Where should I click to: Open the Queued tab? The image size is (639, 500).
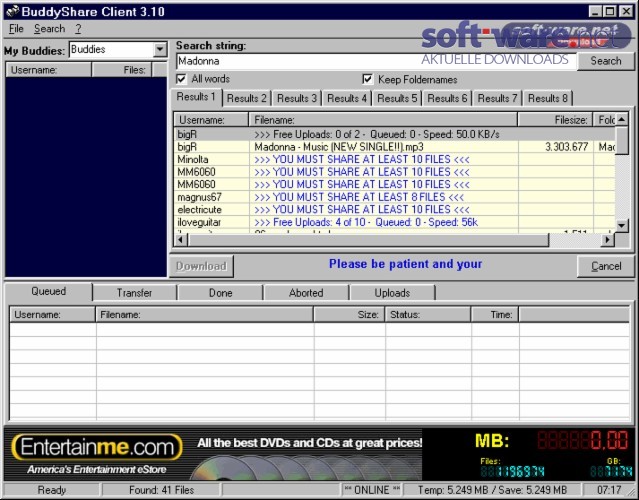click(x=48, y=291)
